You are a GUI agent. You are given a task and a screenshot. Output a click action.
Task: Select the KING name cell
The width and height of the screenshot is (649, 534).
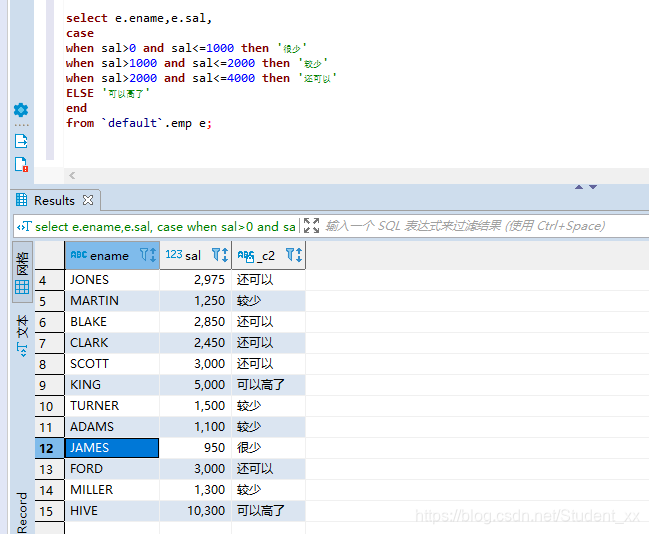[112, 385]
